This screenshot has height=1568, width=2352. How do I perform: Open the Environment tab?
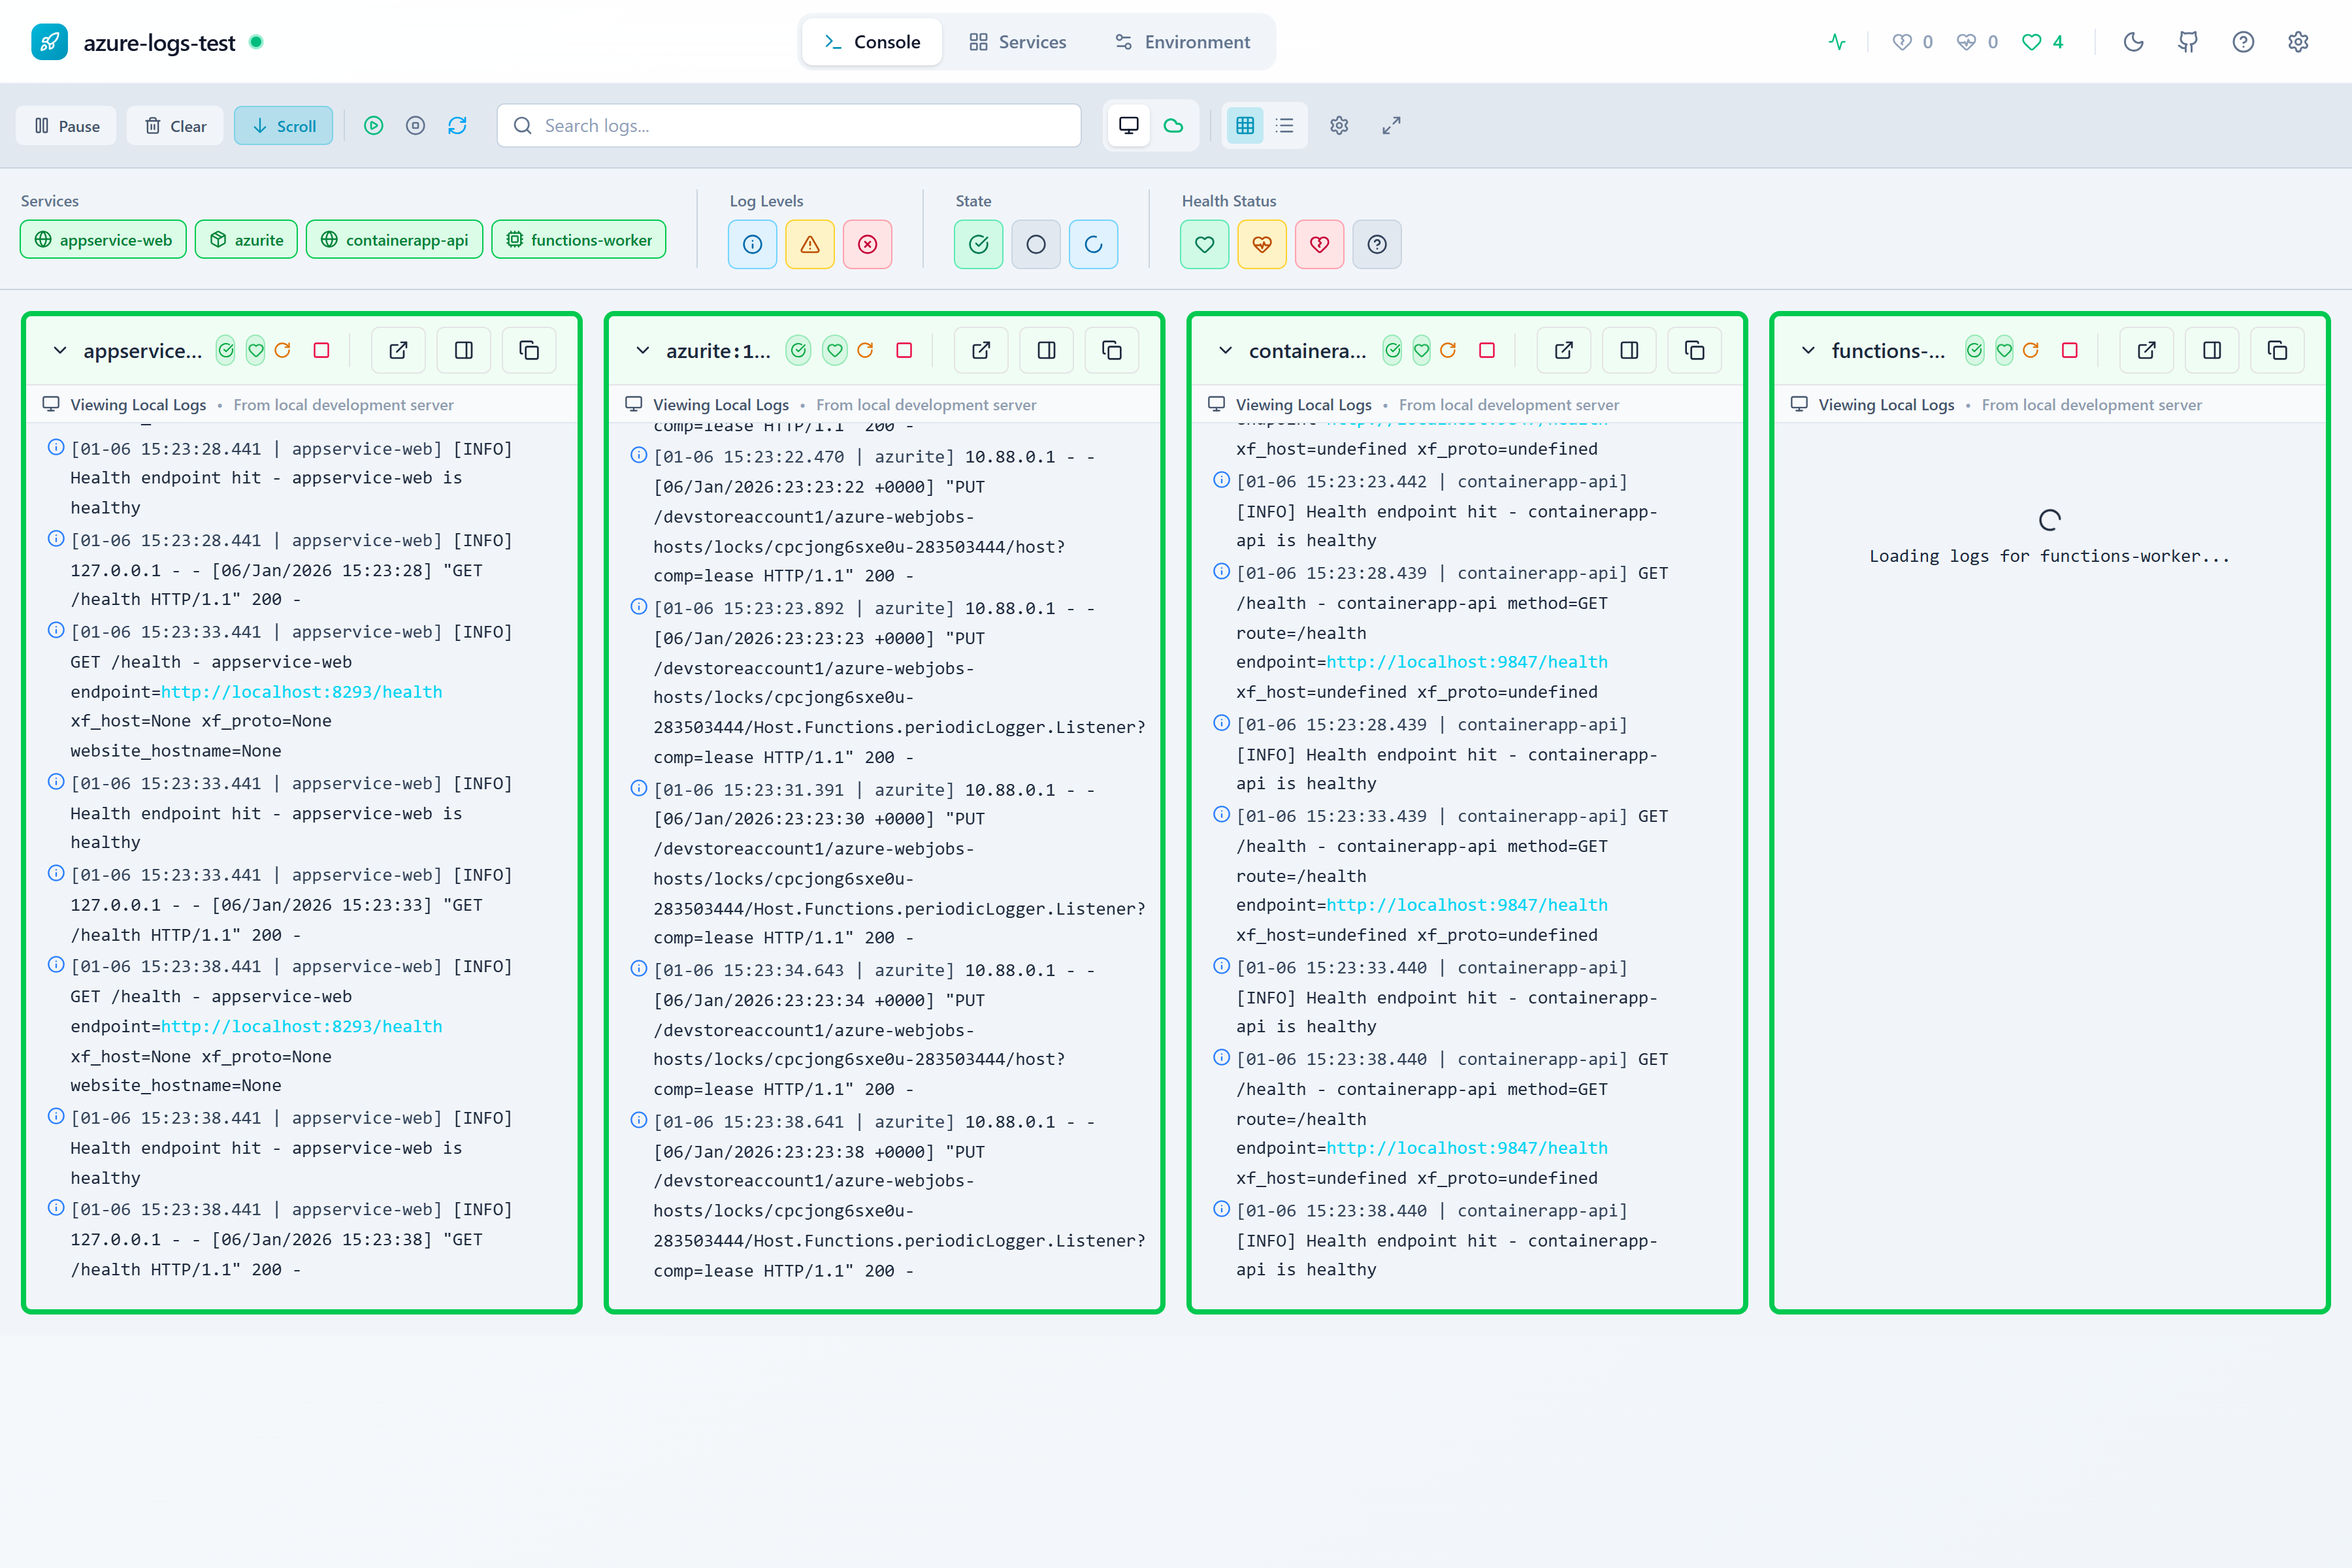(1182, 42)
